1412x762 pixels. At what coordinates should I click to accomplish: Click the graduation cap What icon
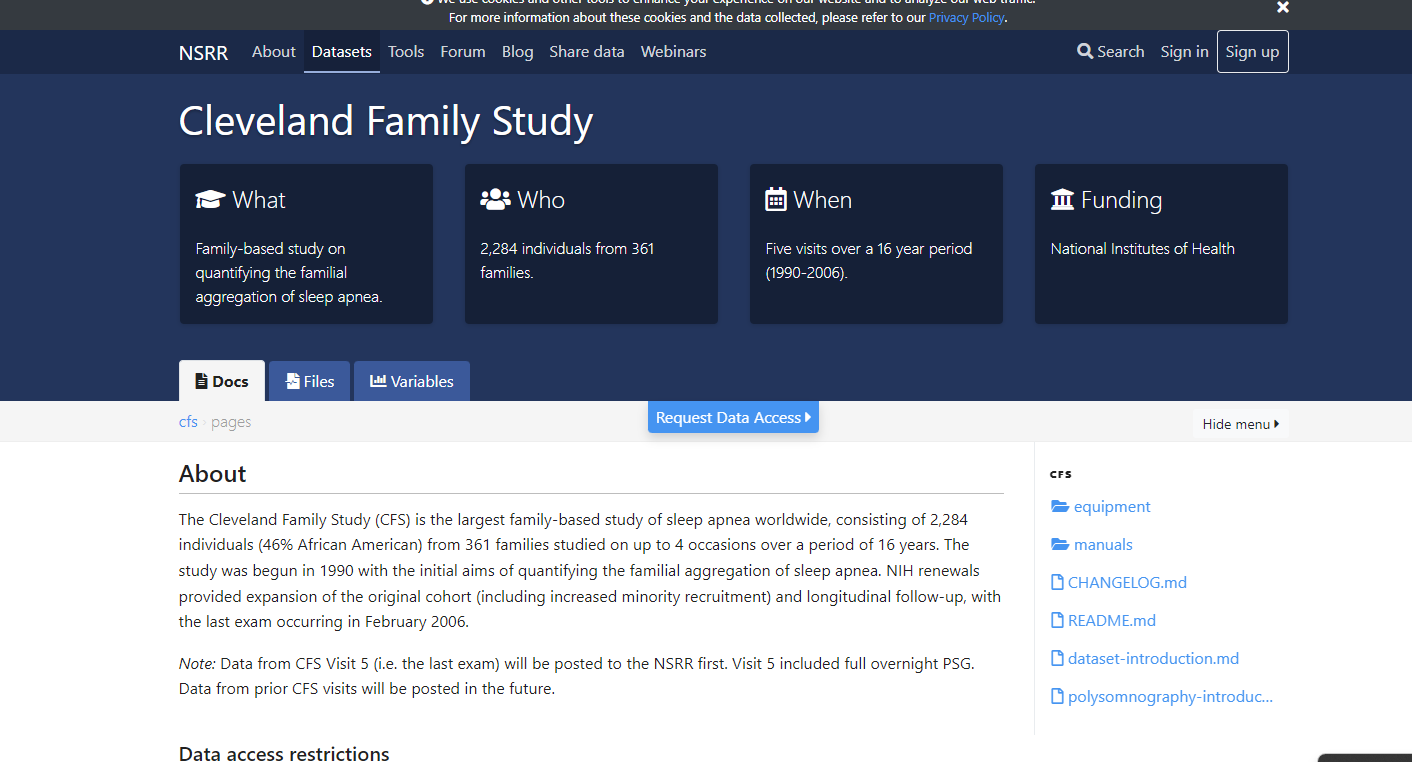pyautogui.click(x=210, y=200)
